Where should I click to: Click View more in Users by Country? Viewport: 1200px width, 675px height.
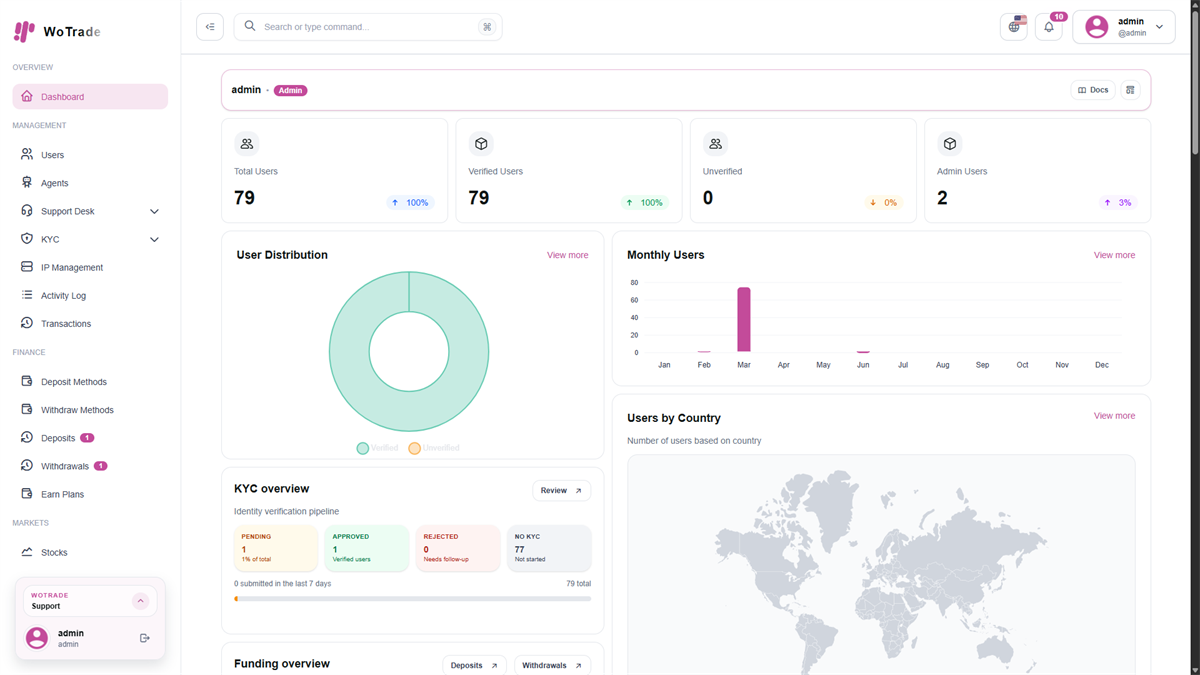pyautogui.click(x=1114, y=416)
